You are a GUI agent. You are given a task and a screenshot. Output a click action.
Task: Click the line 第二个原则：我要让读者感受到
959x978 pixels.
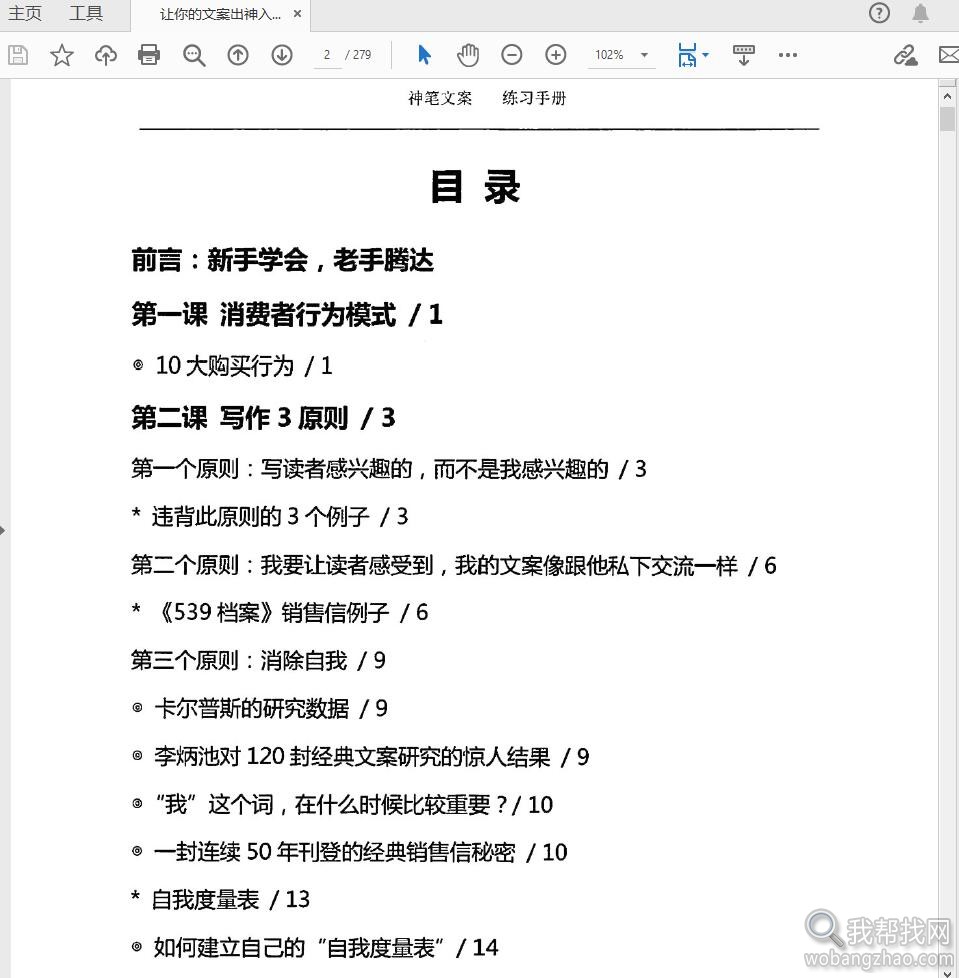click(x=454, y=565)
